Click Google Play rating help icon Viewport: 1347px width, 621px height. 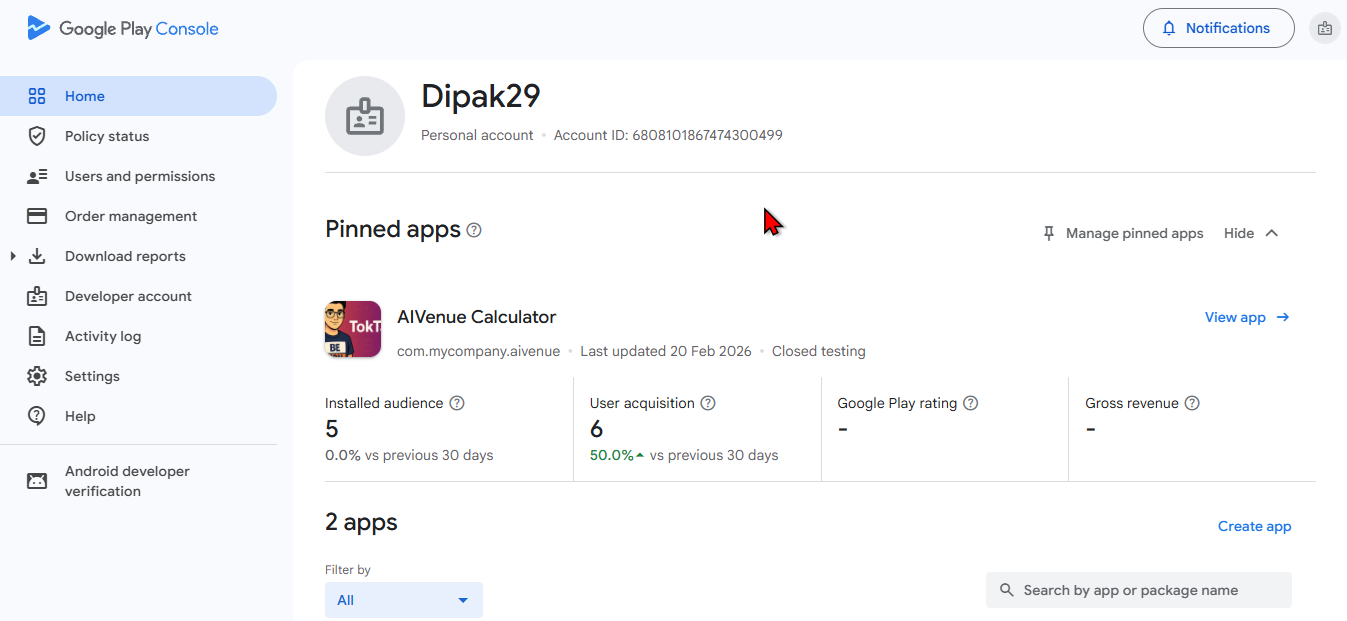(x=970, y=403)
